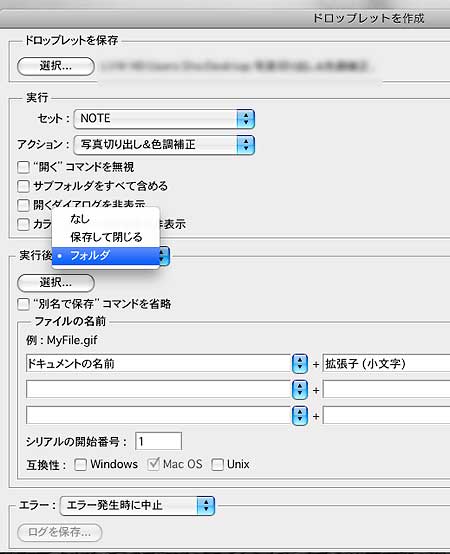450x554 pixels.
Task: Choose 保存して閉じる from the popup menu
Action: pos(106,237)
